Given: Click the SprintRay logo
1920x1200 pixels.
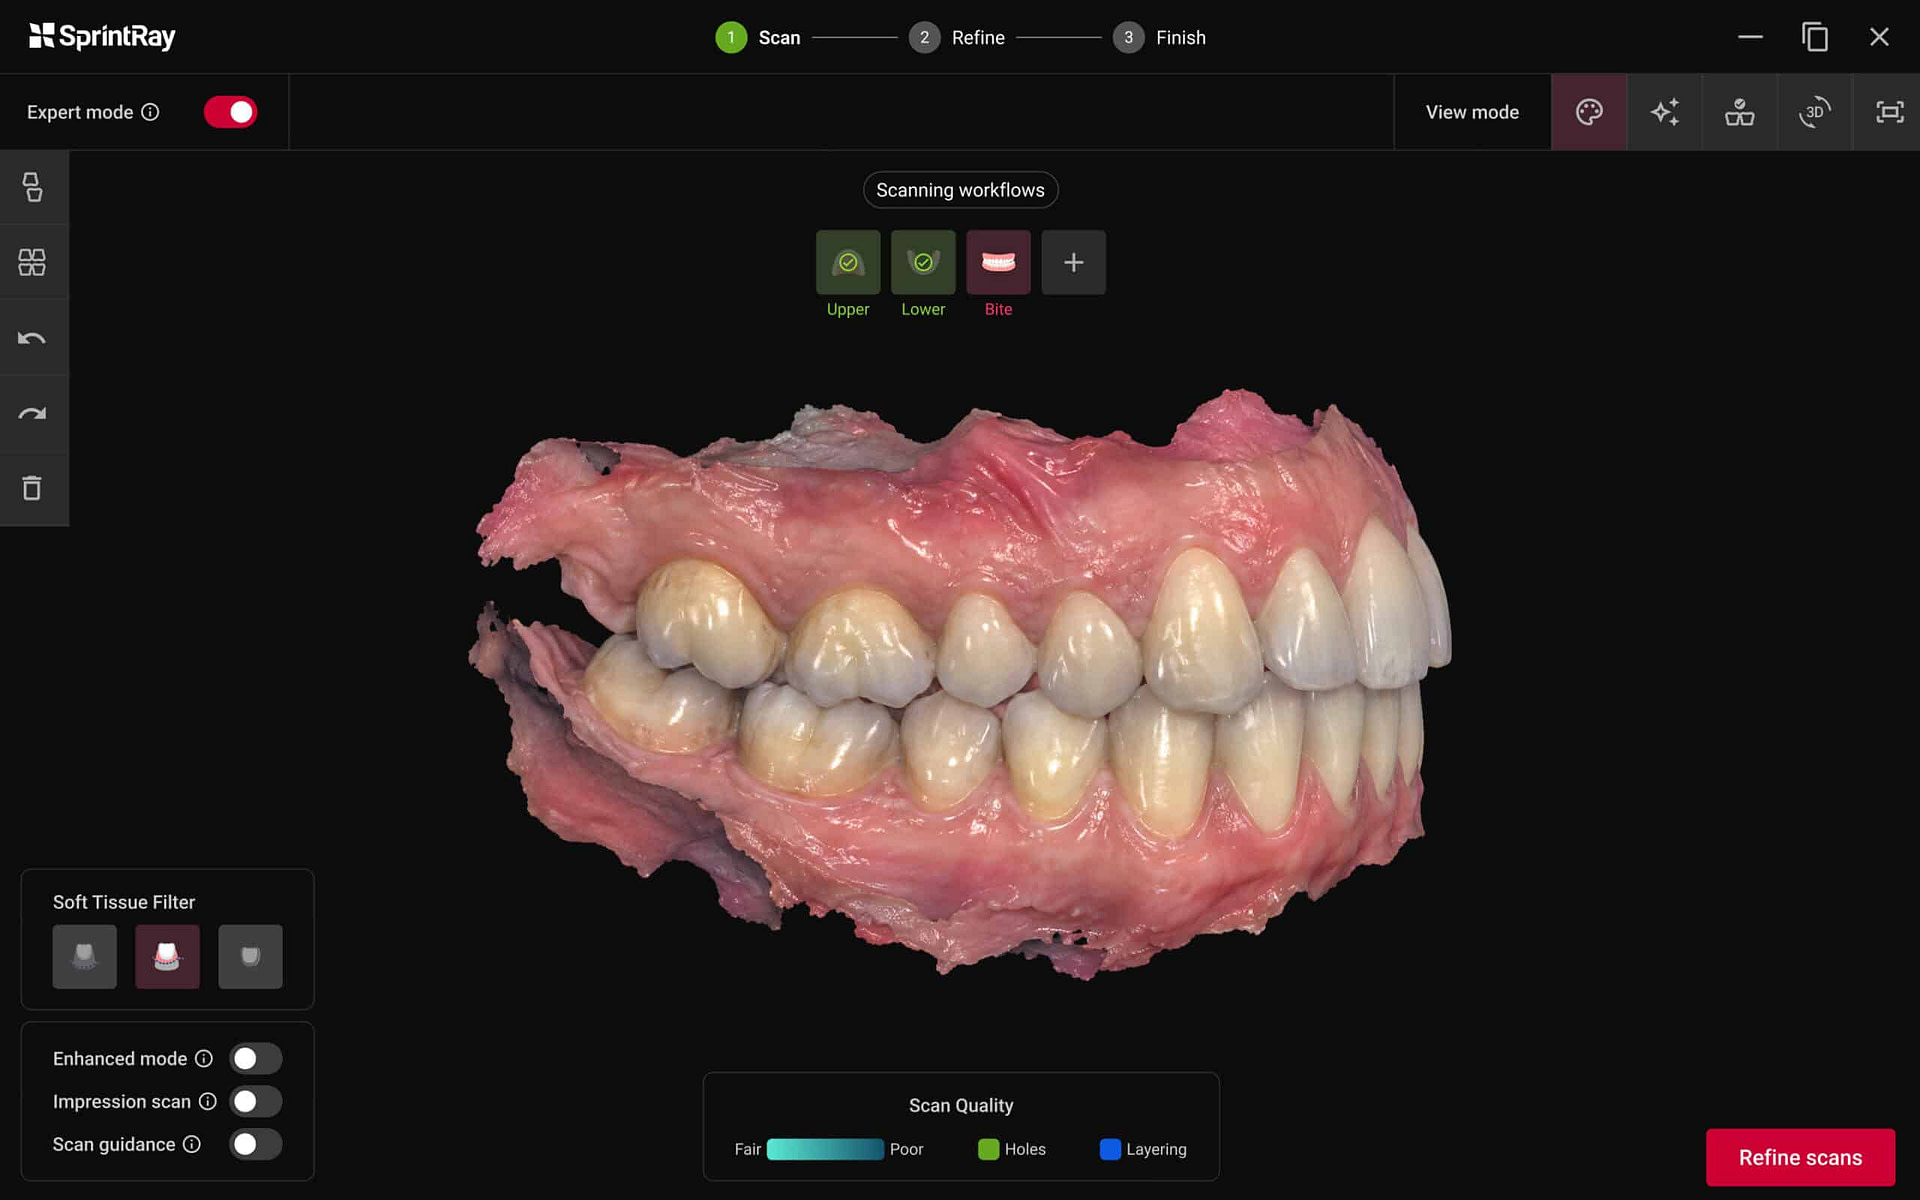Looking at the screenshot, I should [x=102, y=37].
